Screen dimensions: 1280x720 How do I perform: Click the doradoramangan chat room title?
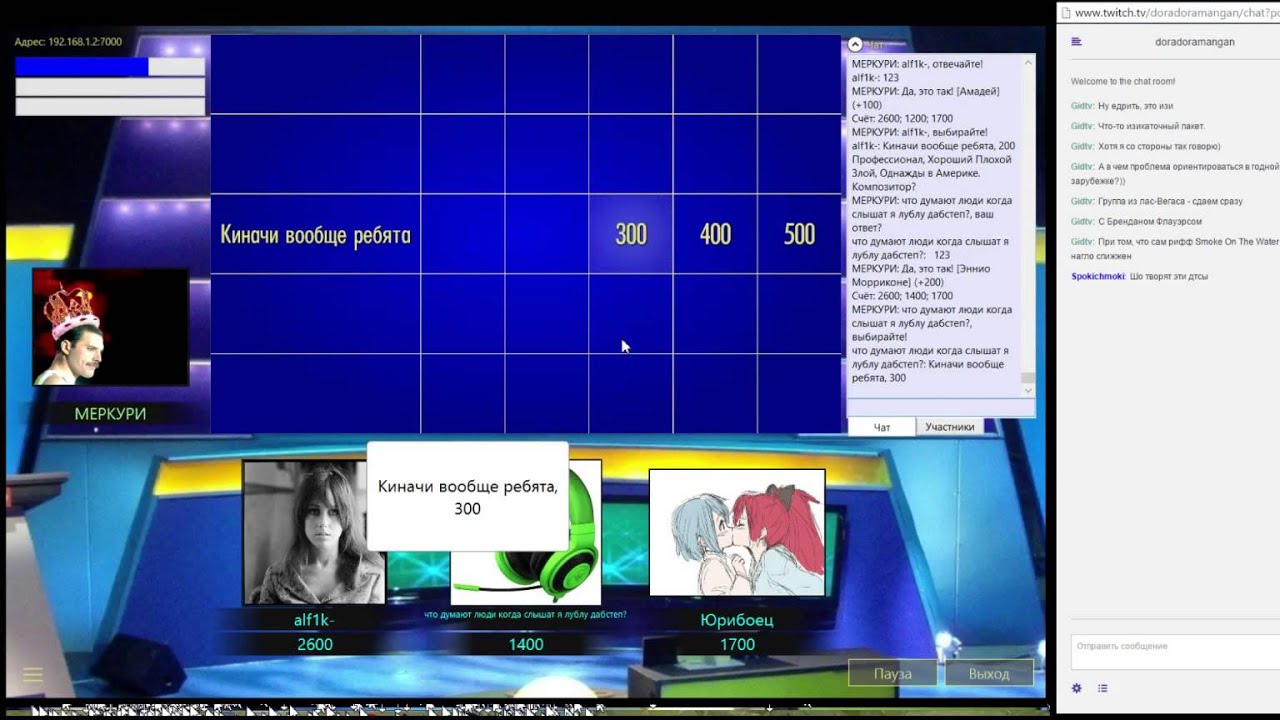1194,42
